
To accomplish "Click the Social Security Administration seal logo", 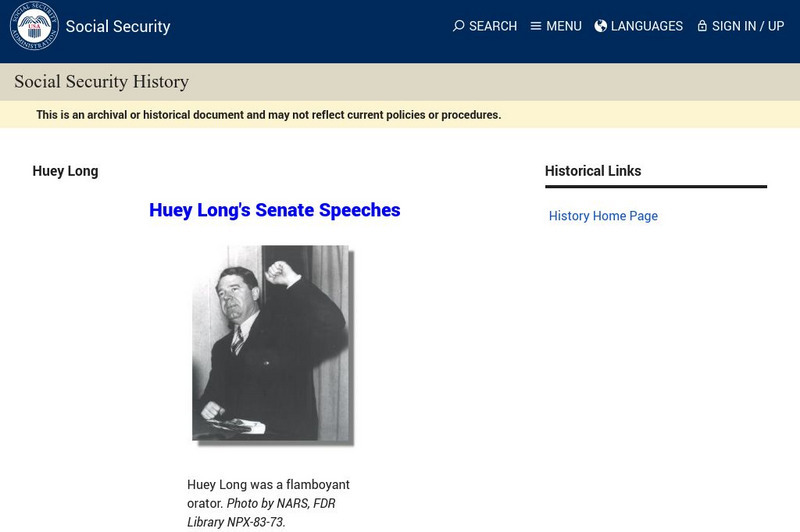I will [34, 26].
